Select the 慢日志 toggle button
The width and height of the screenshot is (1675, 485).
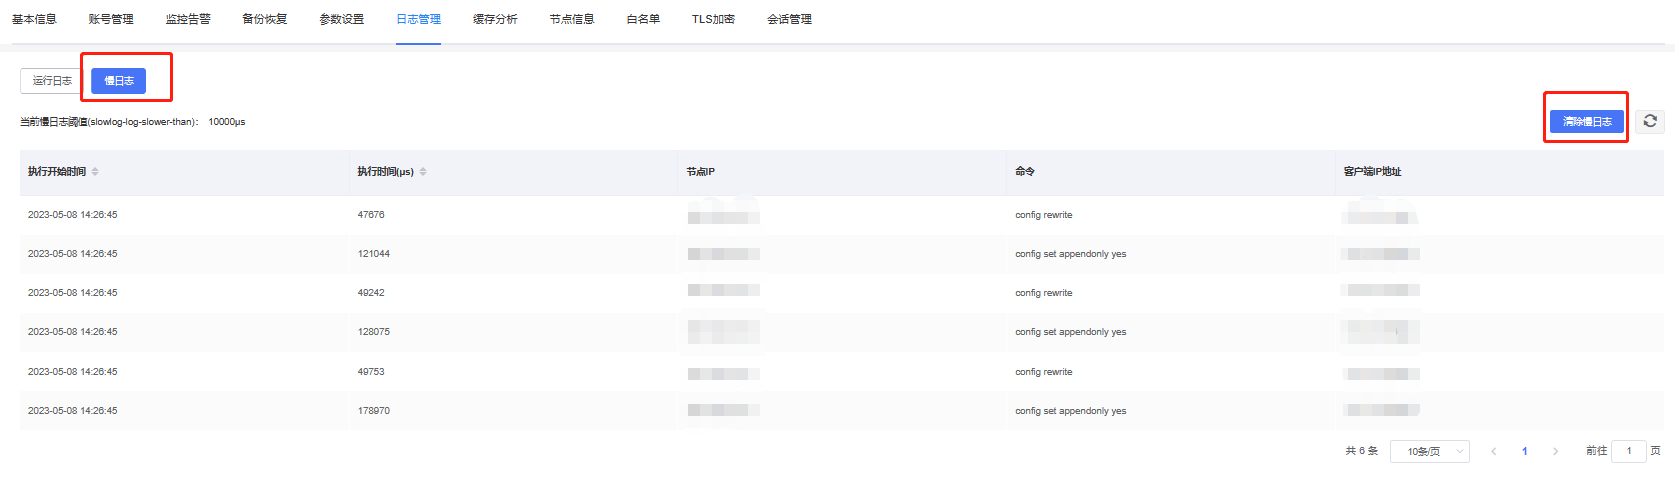tap(119, 81)
